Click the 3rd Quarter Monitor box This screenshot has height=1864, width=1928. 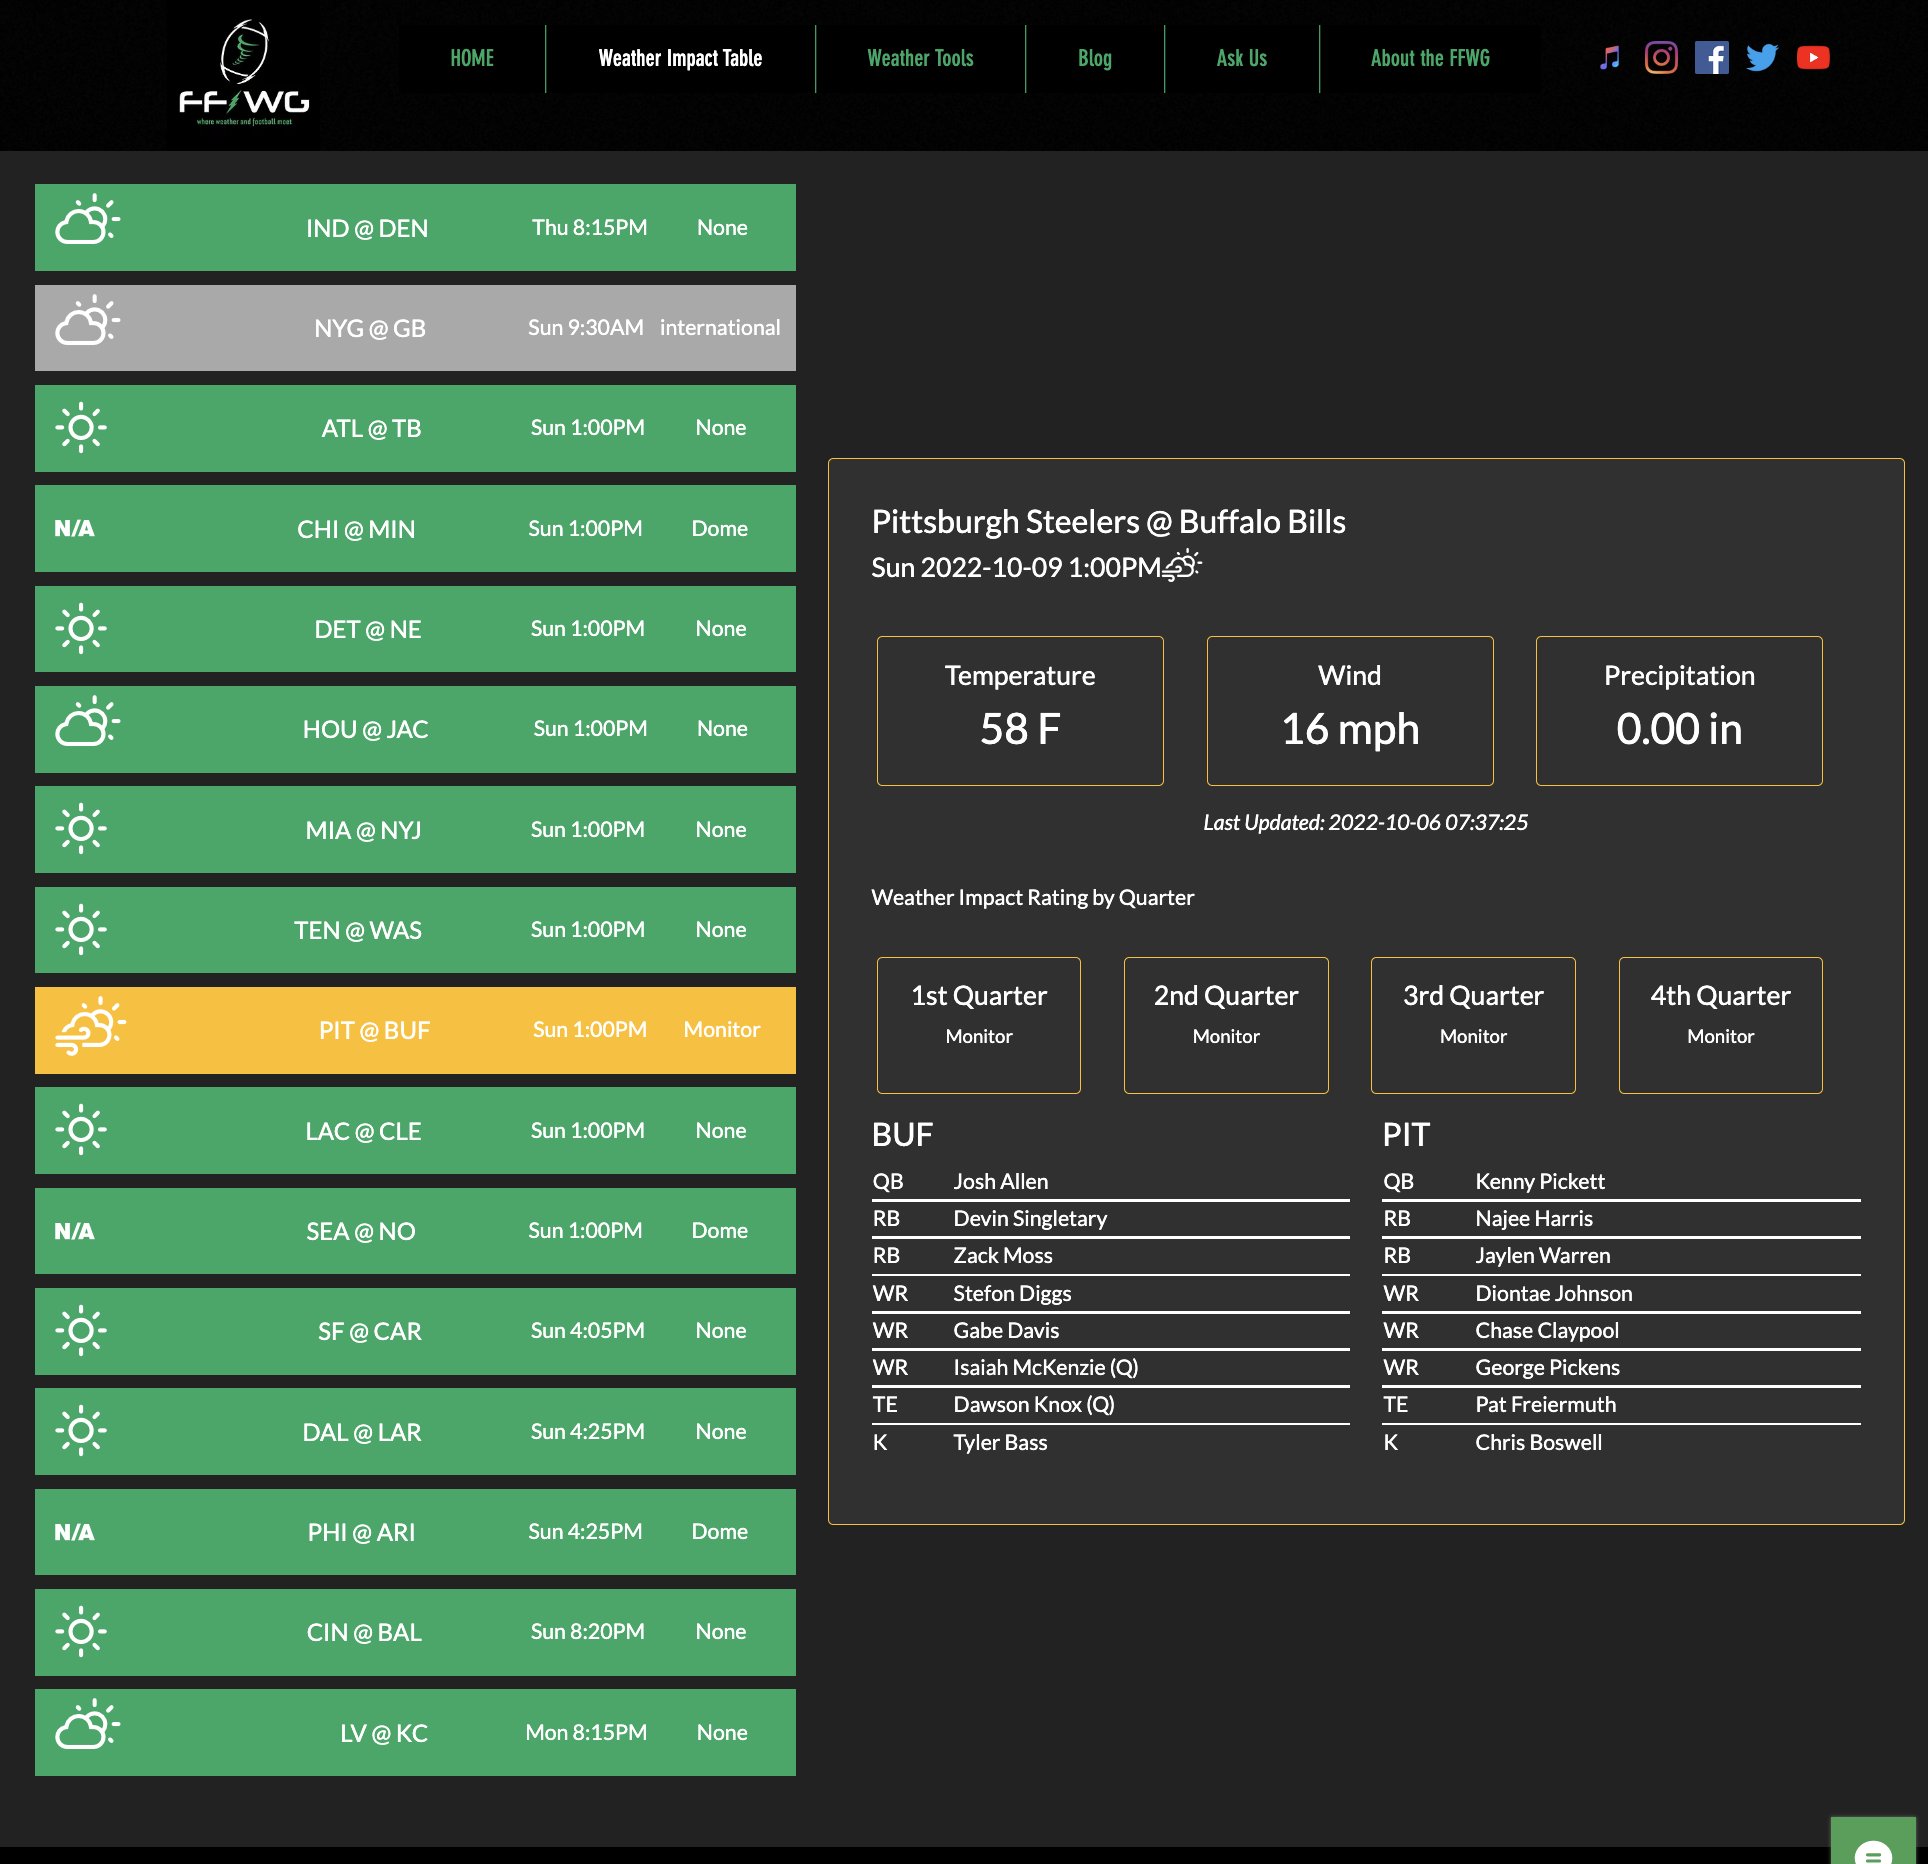coord(1473,1025)
